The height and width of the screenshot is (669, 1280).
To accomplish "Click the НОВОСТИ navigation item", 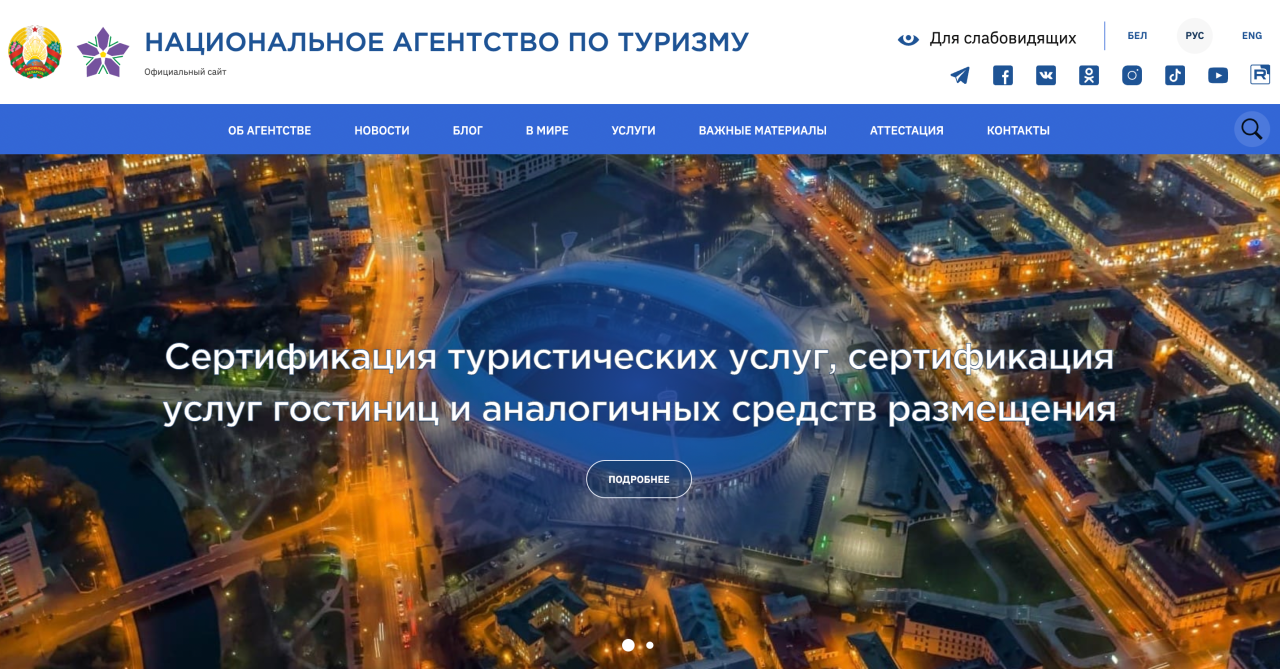I will tap(381, 129).
